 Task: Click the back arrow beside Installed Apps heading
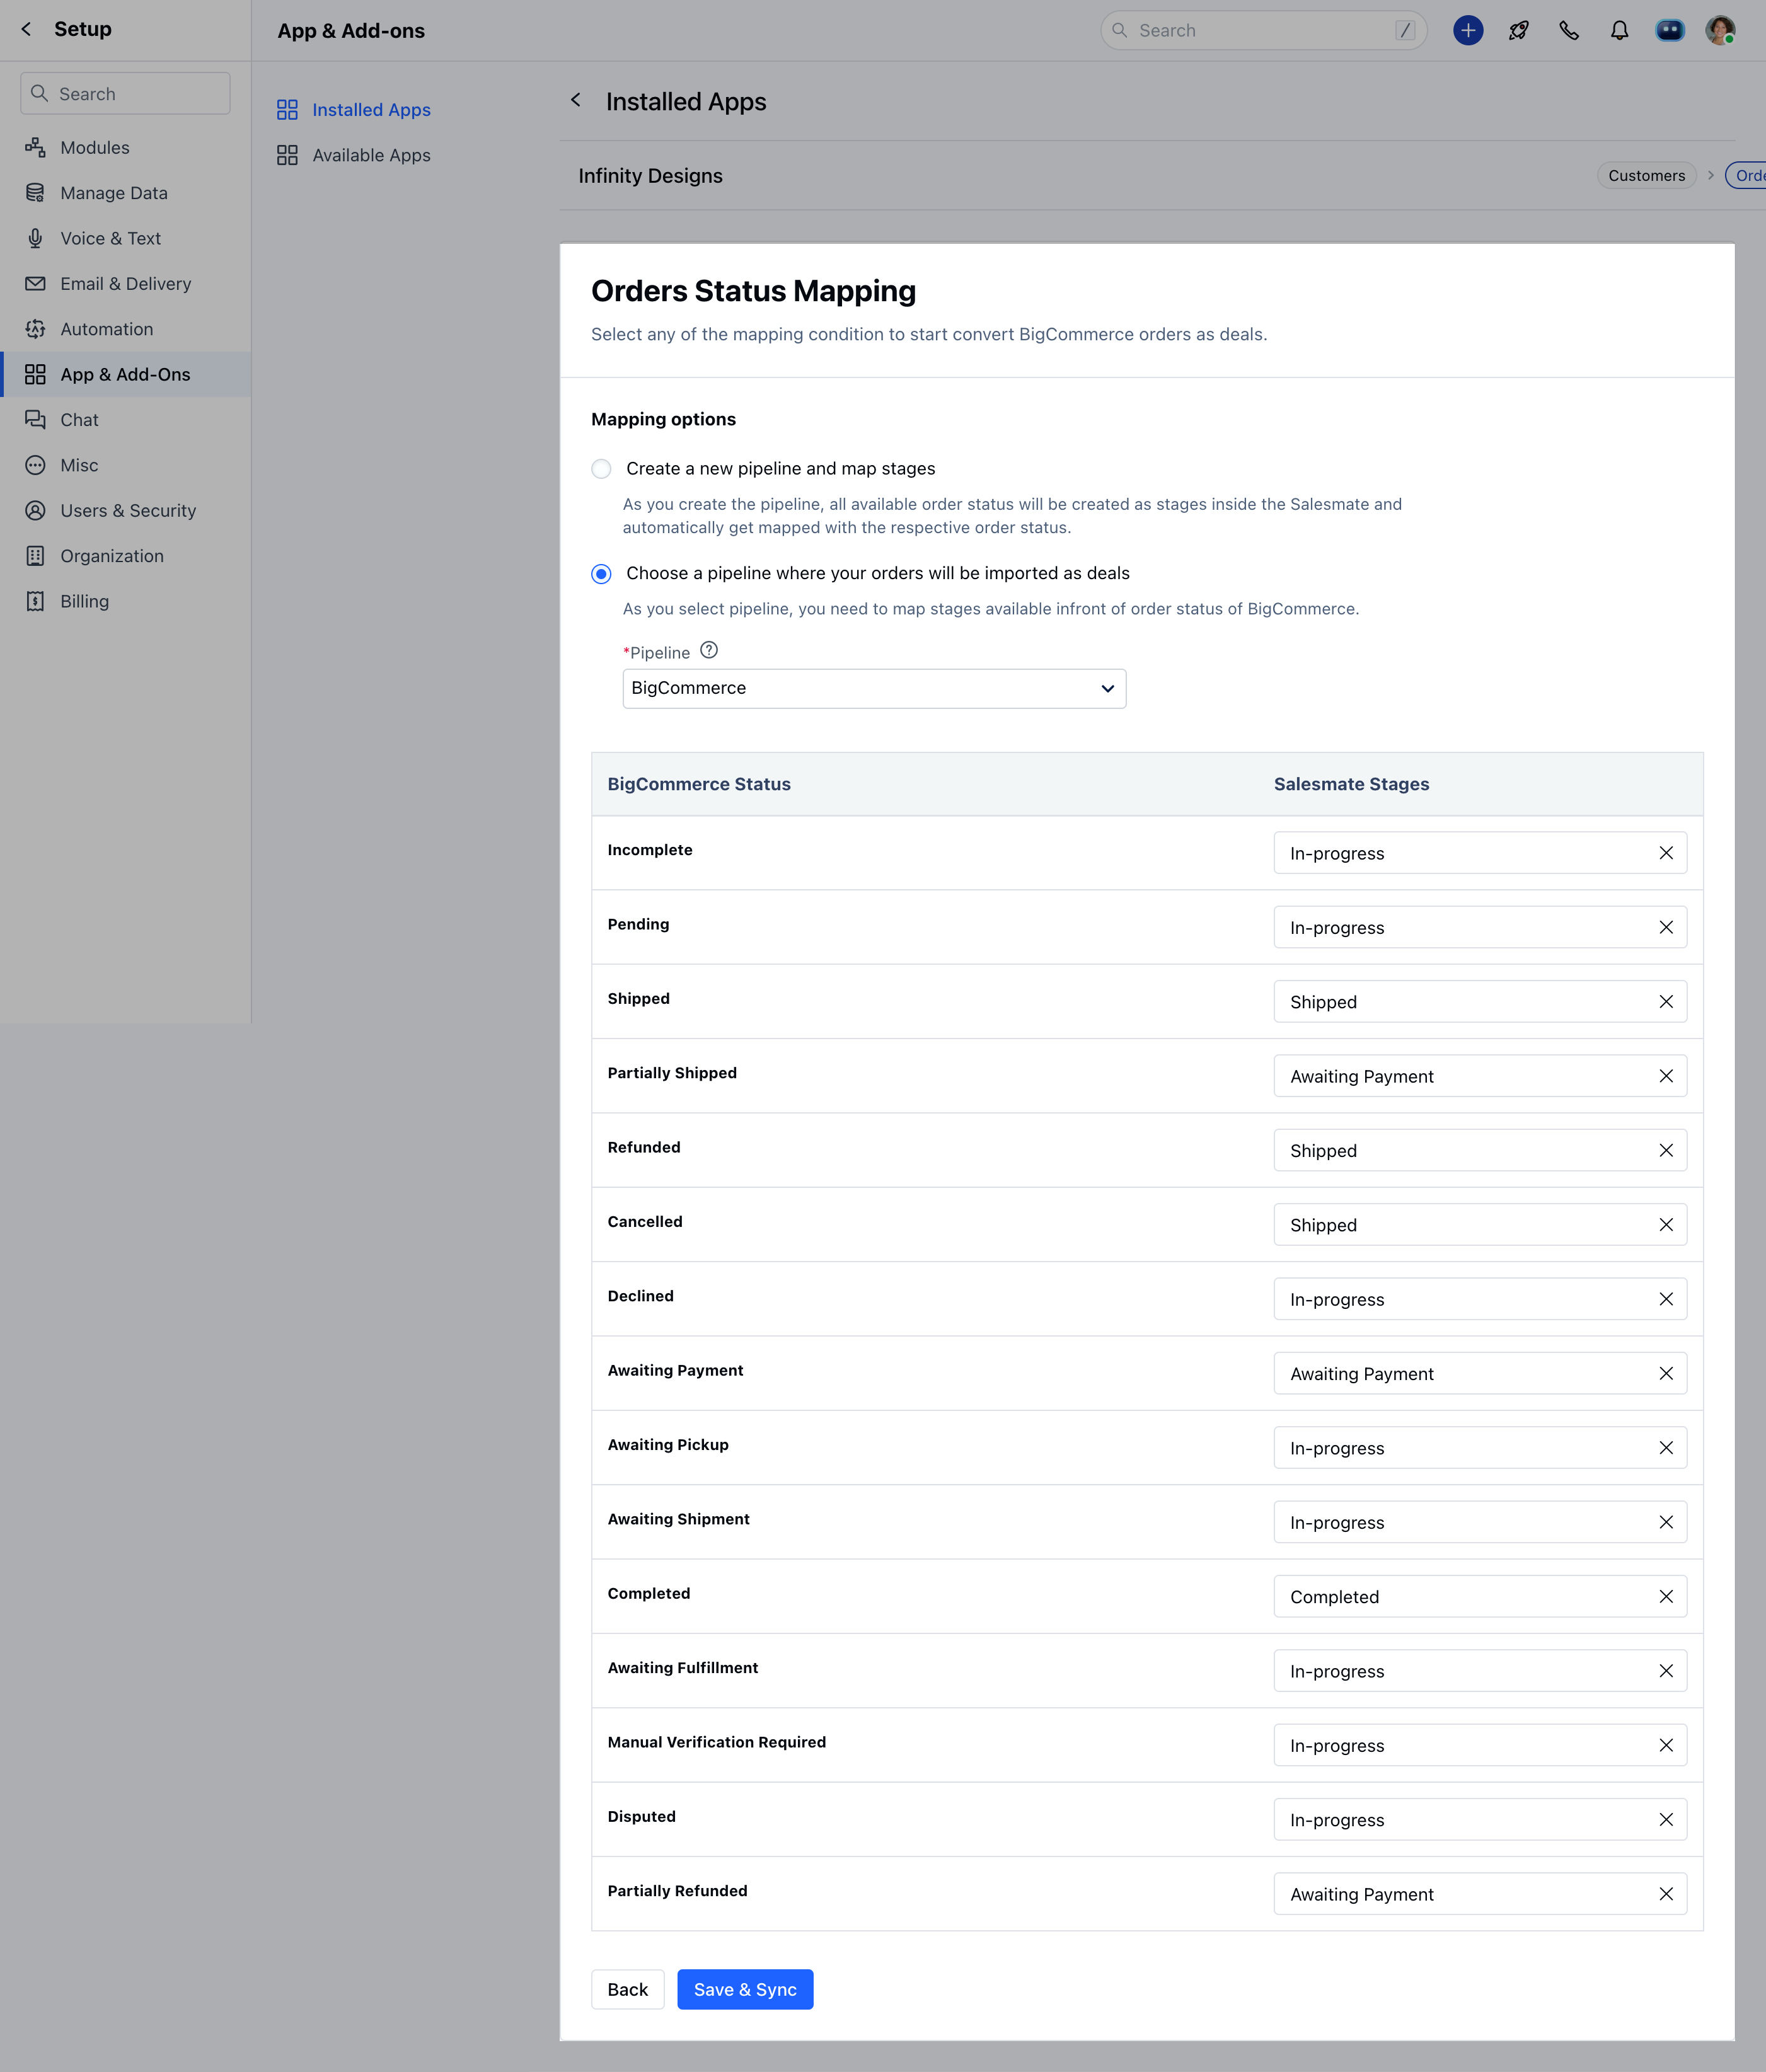point(576,100)
